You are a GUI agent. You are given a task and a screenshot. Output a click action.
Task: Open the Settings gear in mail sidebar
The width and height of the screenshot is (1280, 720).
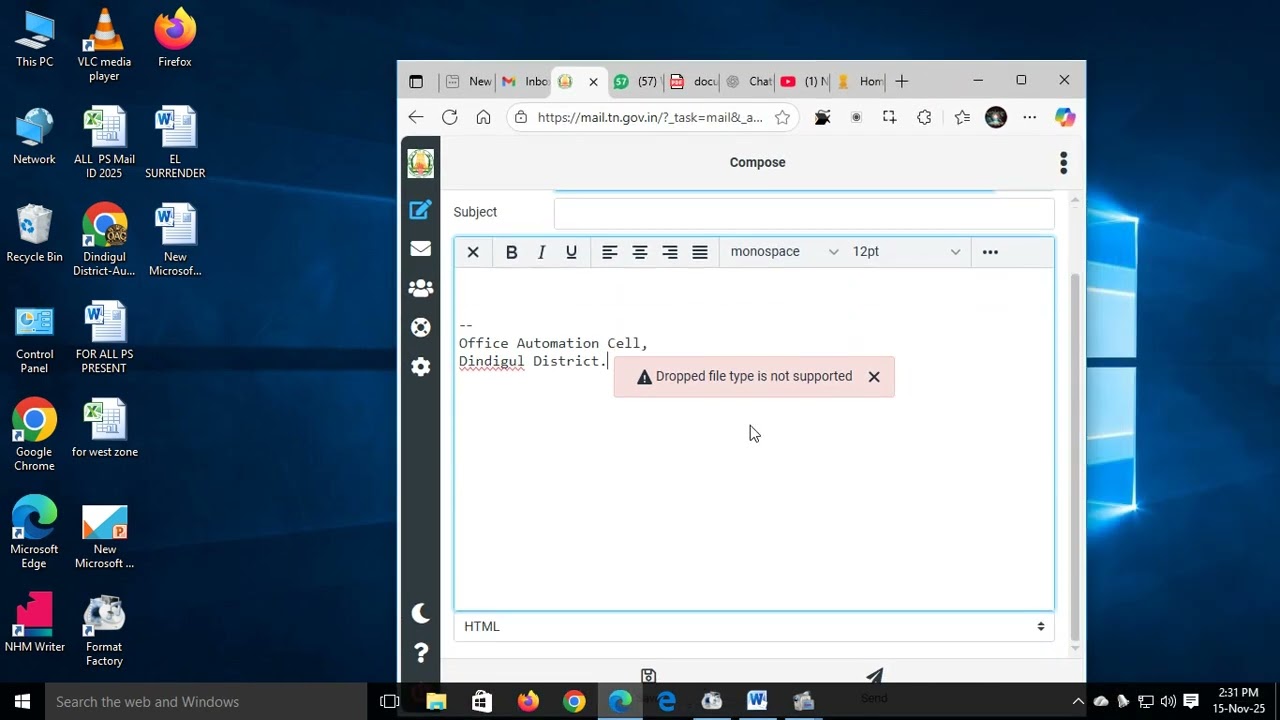pos(420,367)
